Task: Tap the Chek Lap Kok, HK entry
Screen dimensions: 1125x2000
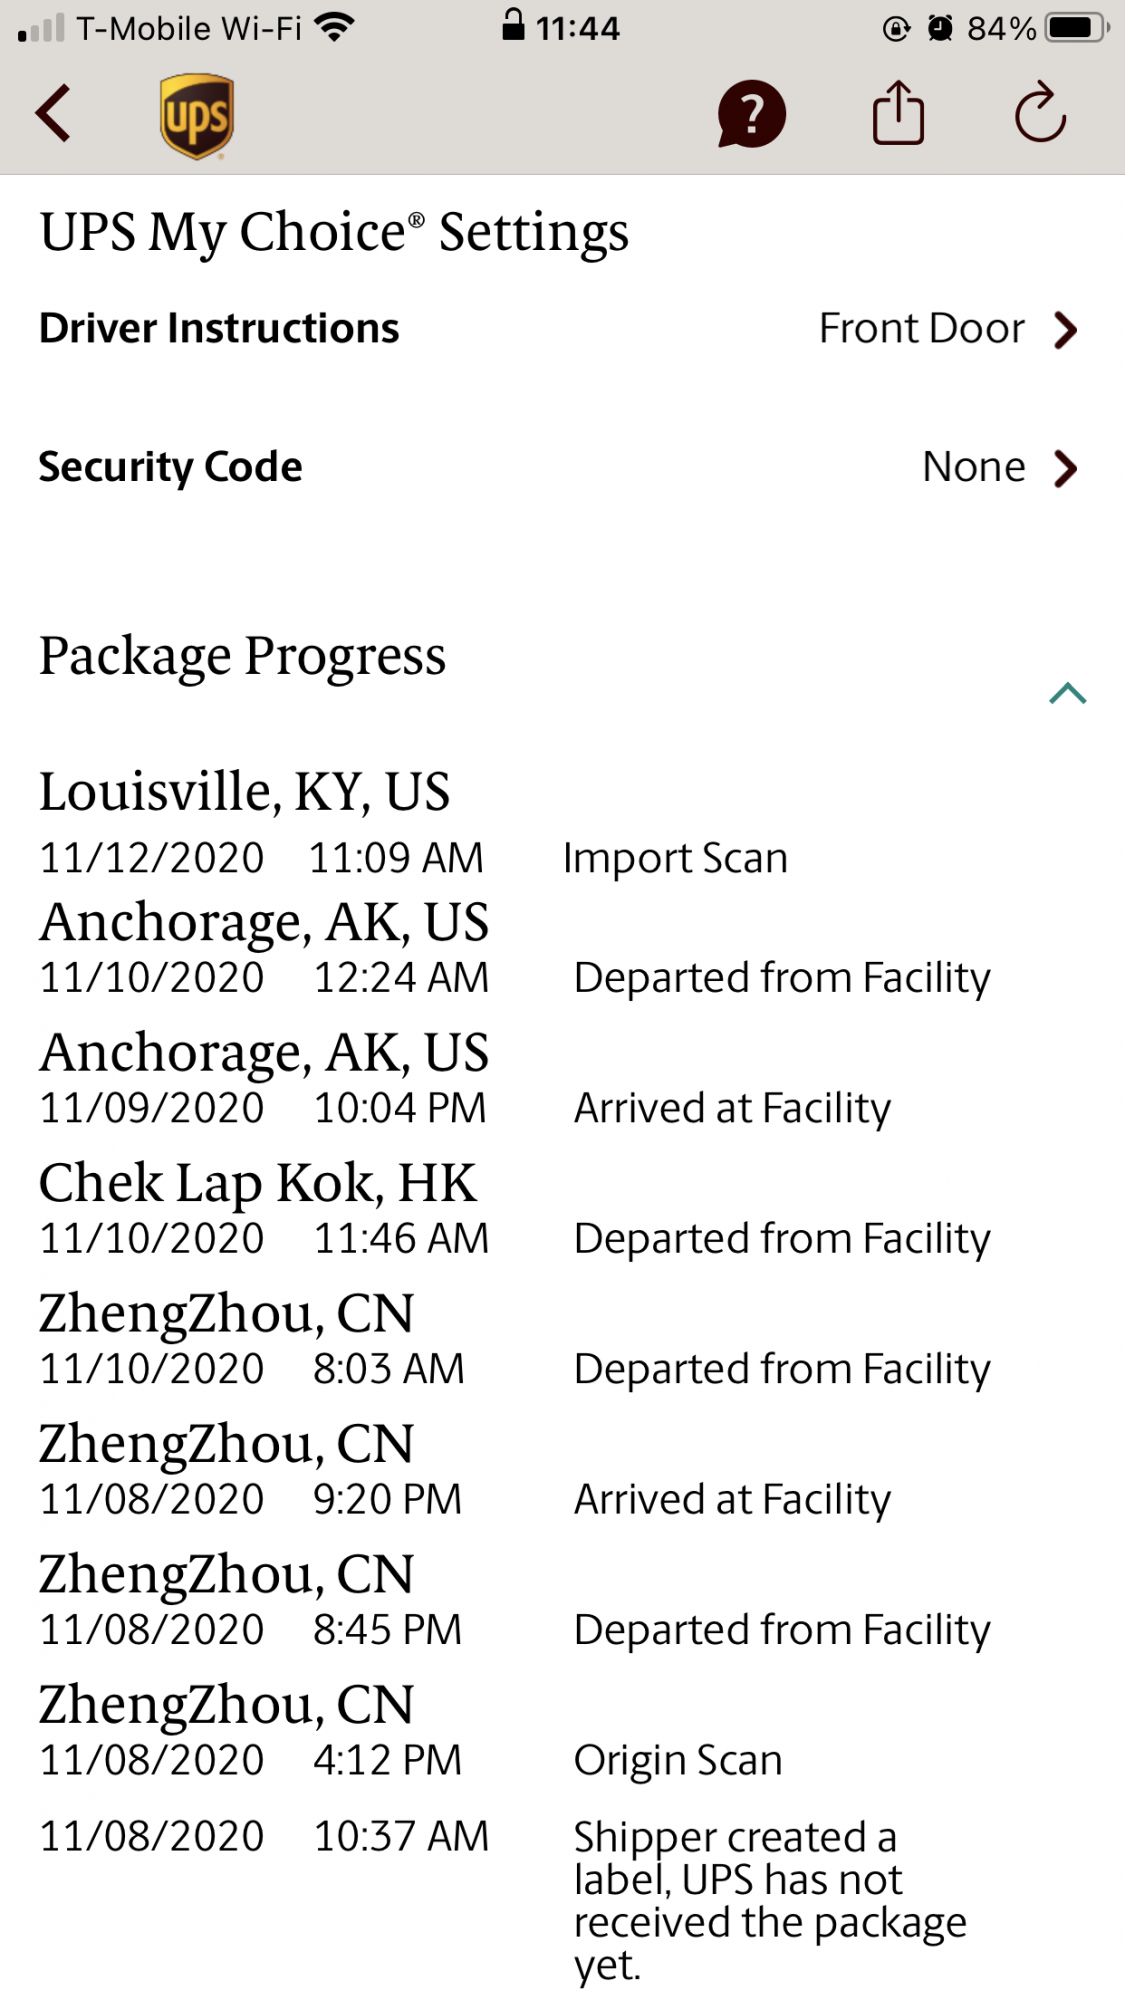Action: coord(258,1184)
